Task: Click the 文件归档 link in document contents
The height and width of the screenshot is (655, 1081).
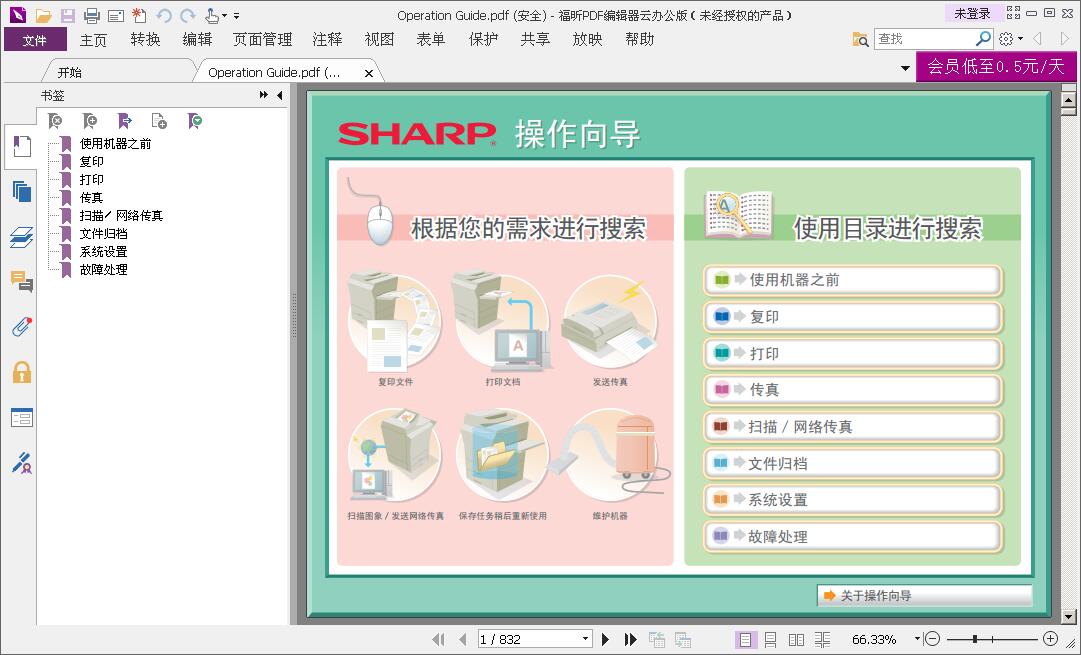Action: pos(852,463)
